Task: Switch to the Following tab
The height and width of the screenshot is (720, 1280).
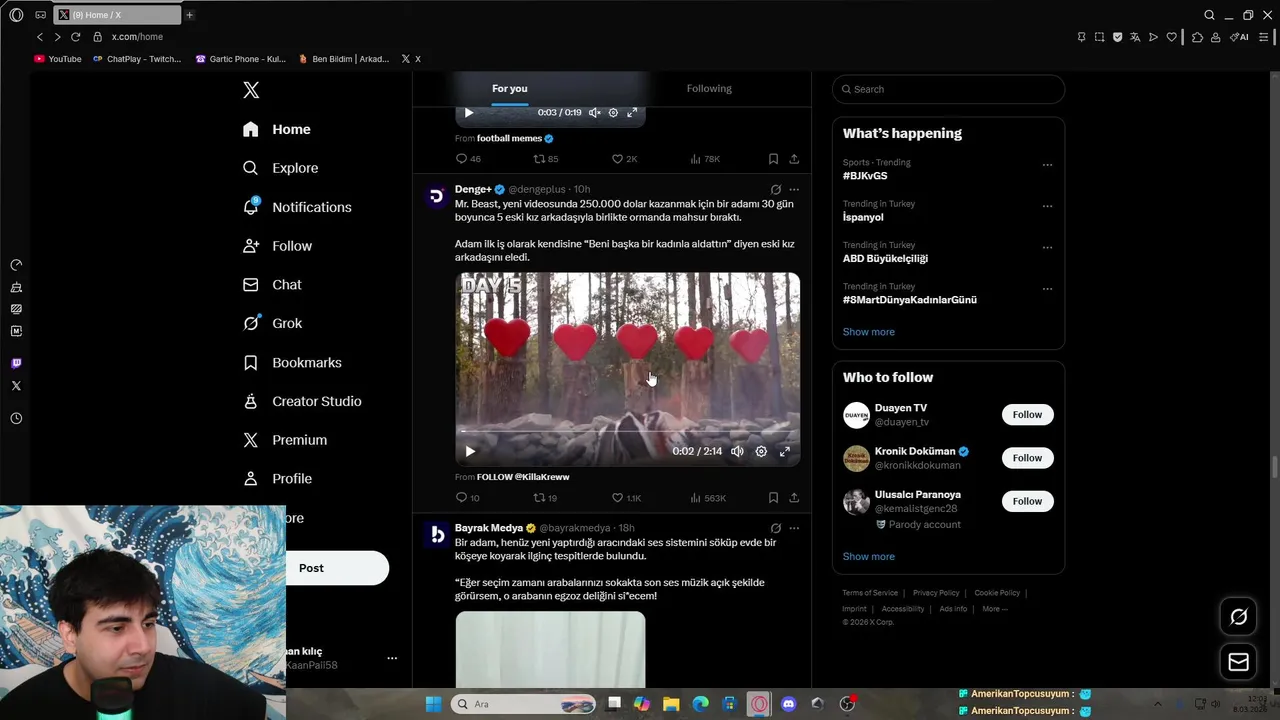Action: click(709, 88)
